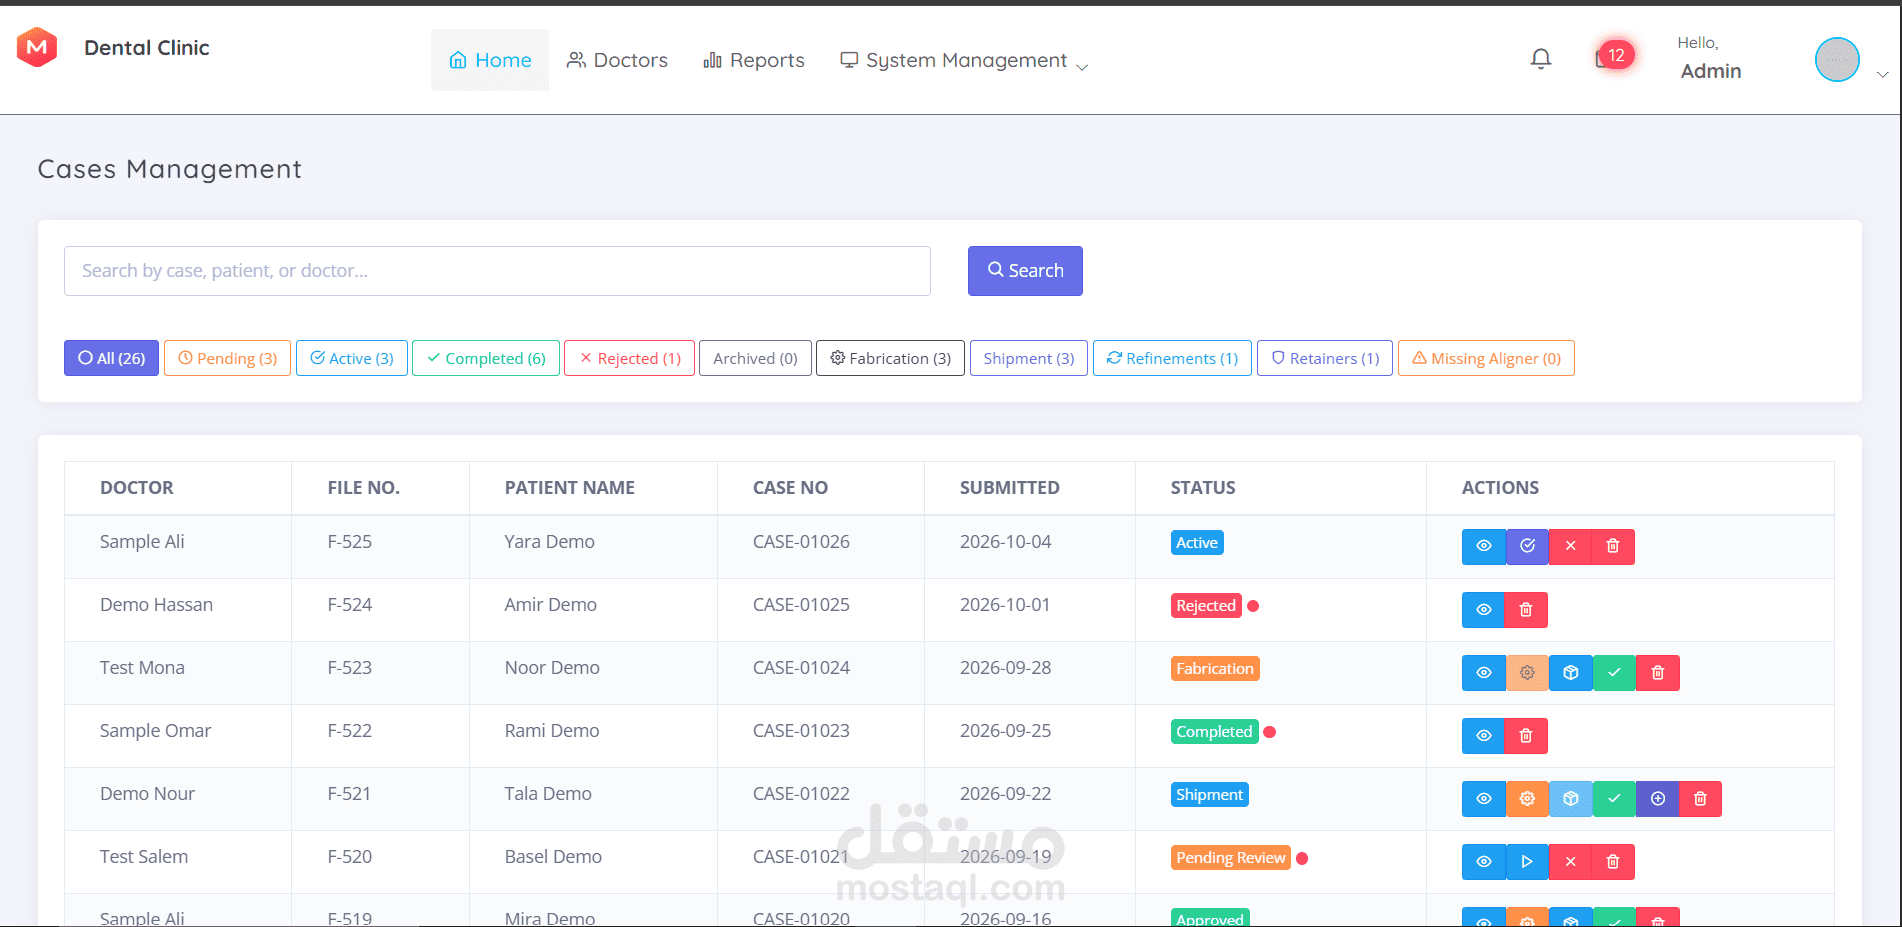The image size is (1902, 927).
Task: Open messages with the 12 badge
Action: [1613, 56]
